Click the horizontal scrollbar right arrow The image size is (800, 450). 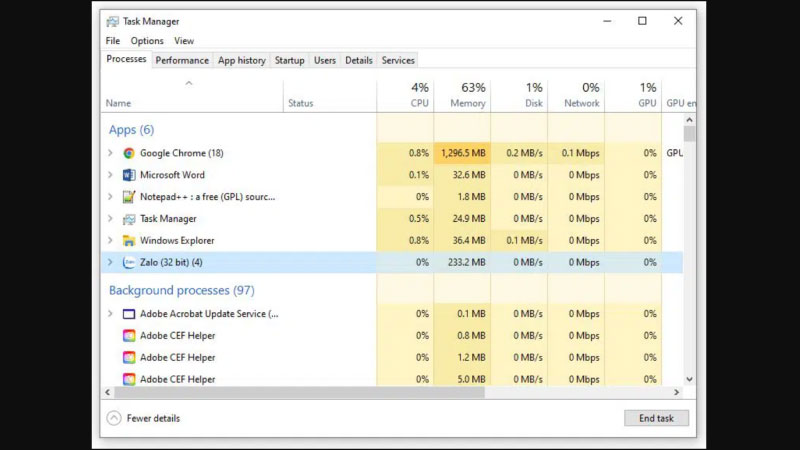677,392
